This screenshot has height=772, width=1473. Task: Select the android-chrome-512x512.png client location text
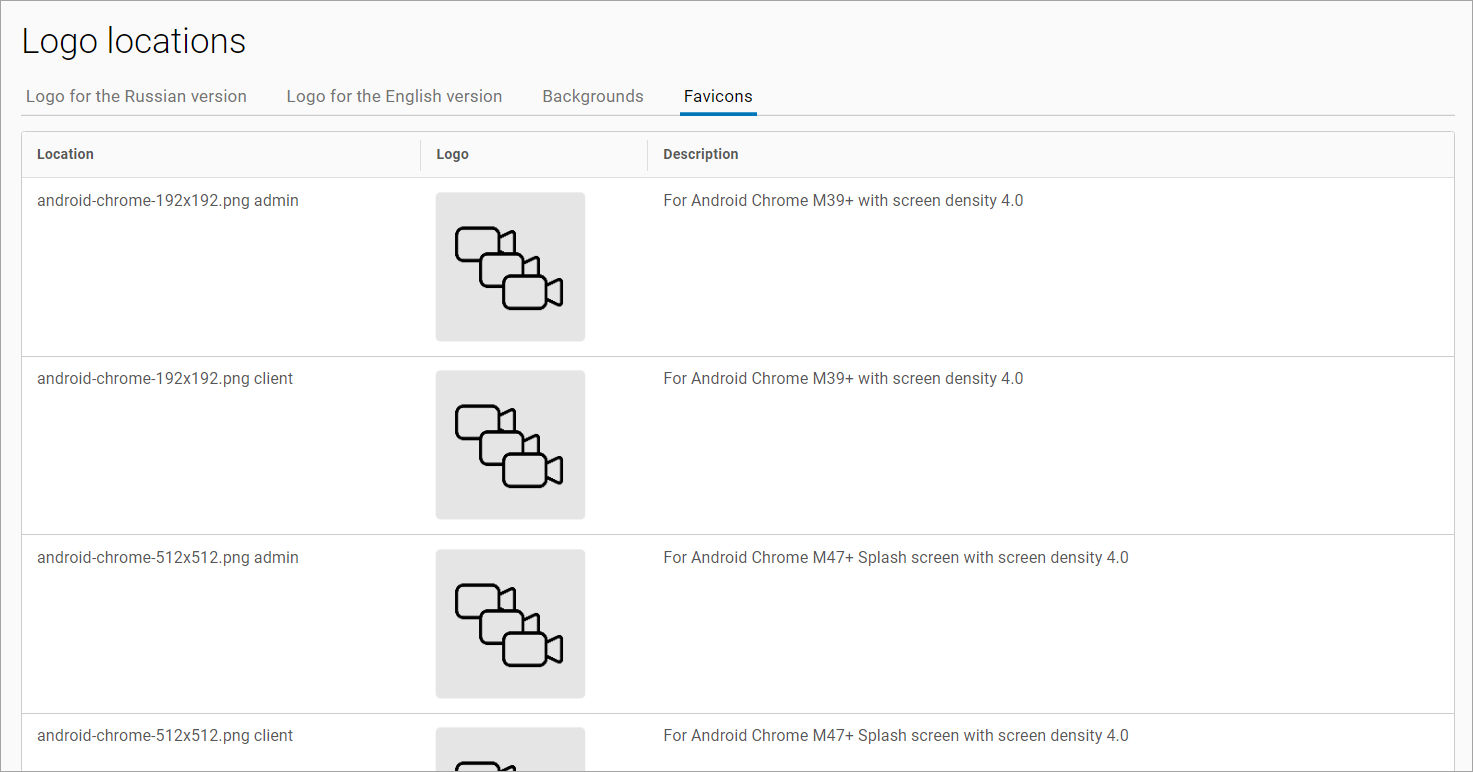(x=165, y=736)
